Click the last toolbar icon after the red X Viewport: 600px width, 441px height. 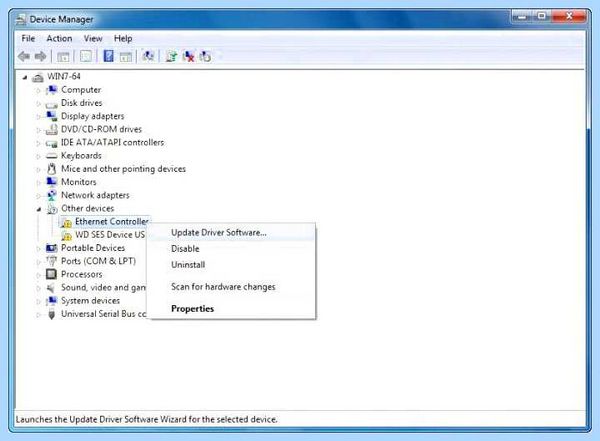[x=205, y=57]
